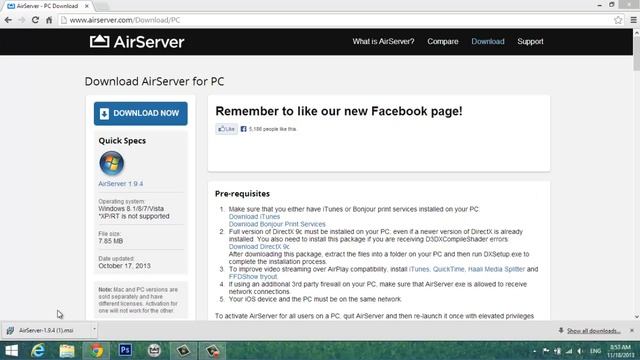The image size is (640, 360).
Task: Follow the Download iTunes link
Action: 254,217
